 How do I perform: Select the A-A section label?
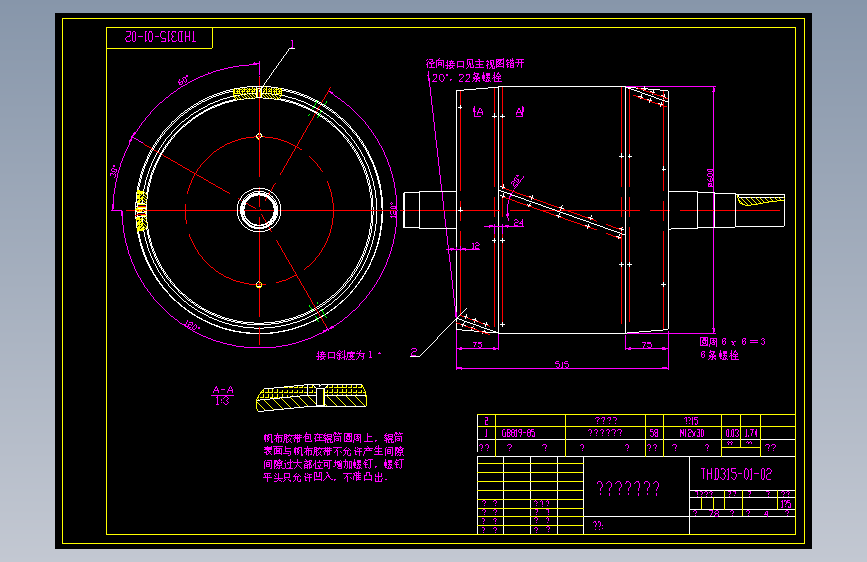click(223, 390)
